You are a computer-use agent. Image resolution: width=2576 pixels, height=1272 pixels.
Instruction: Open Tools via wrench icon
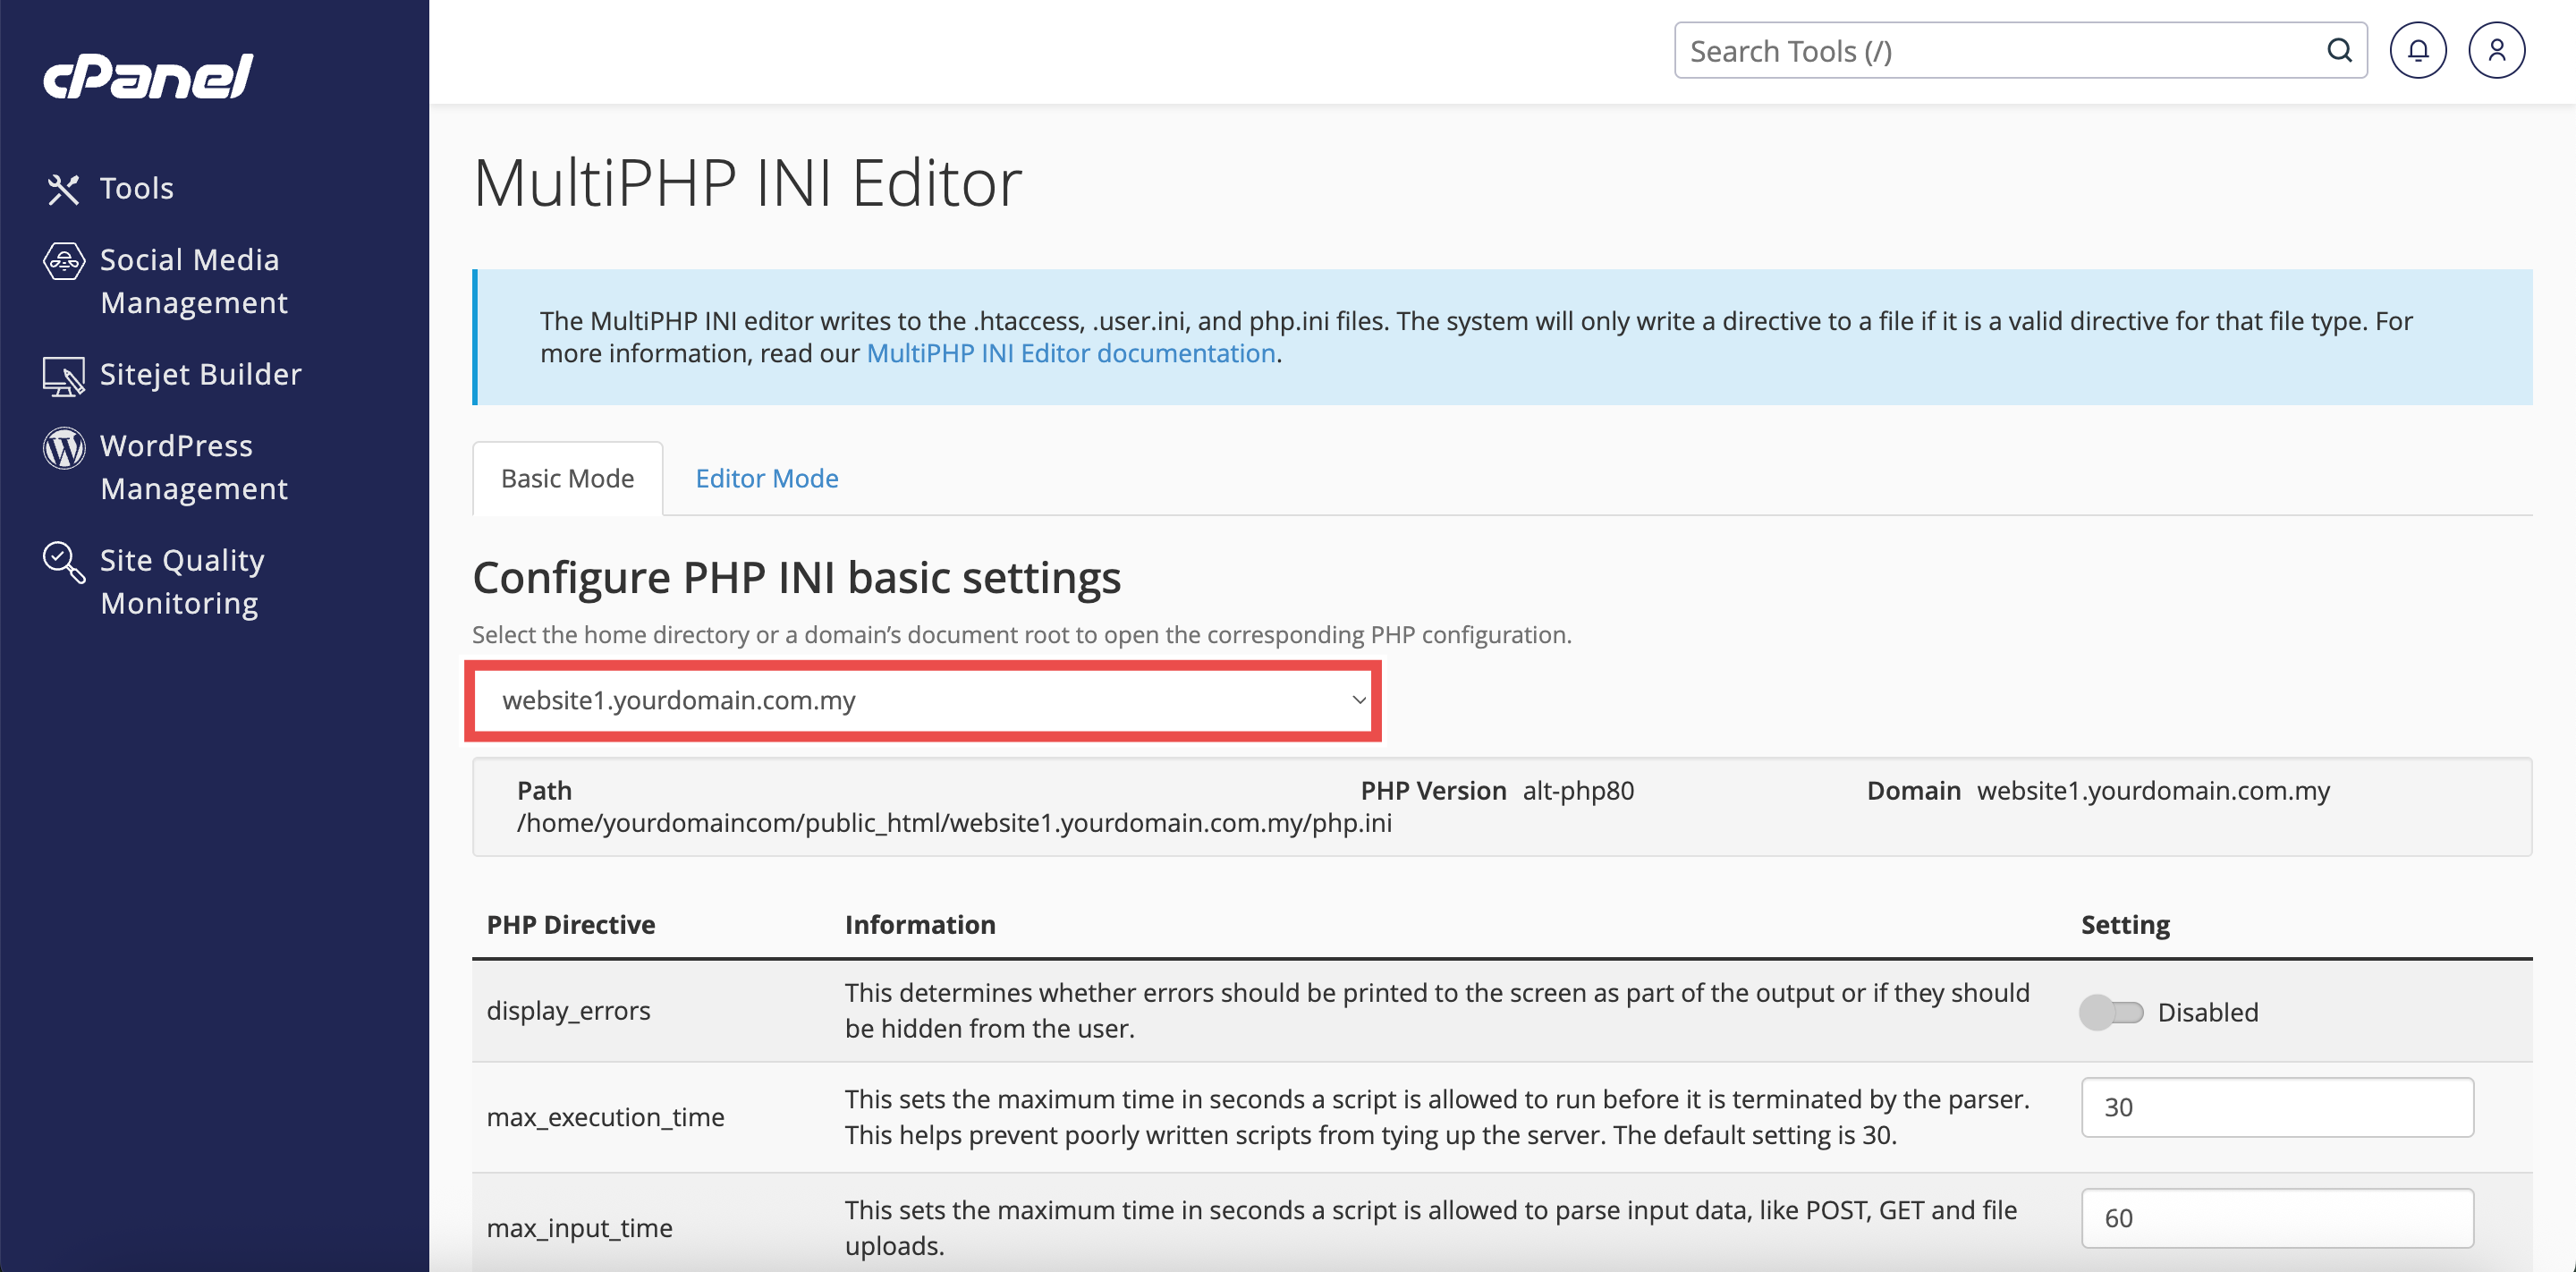[x=63, y=189]
